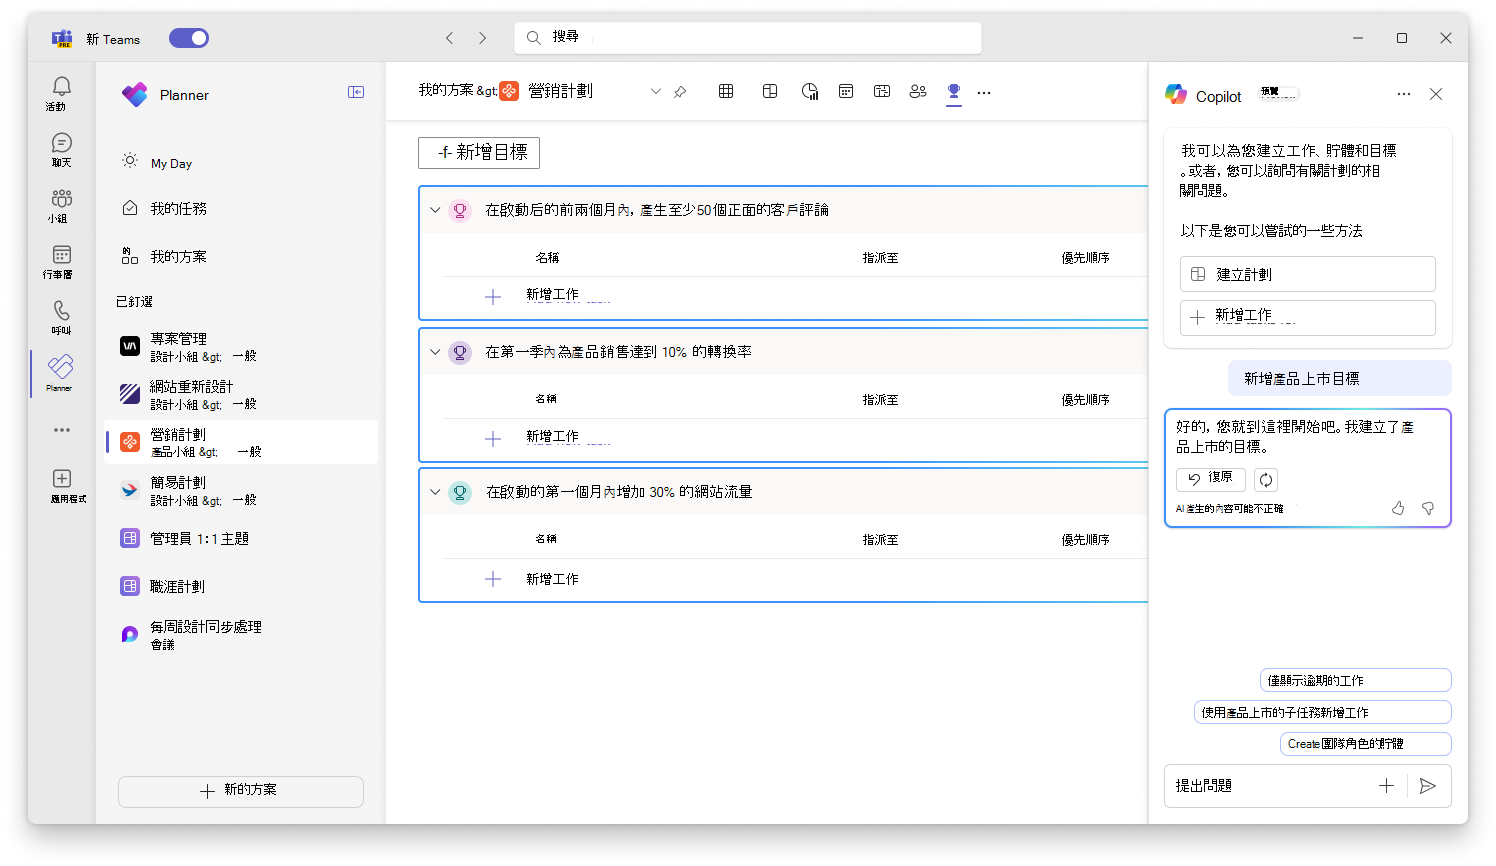
Task: Select the 管理員 1:1 主題 plan
Action: pyautogui.click(x=241, y=538)
